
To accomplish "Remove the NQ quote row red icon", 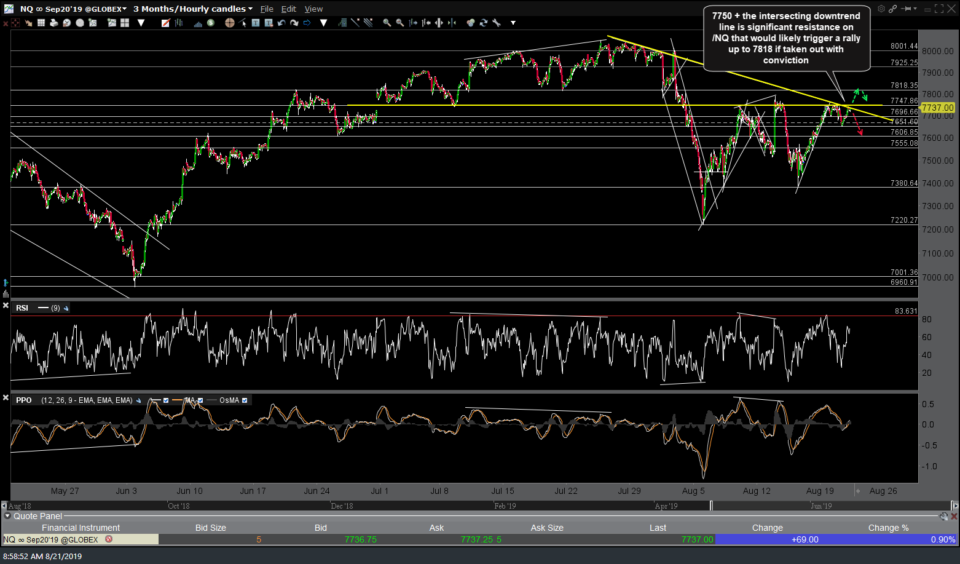I will [108, 540].
